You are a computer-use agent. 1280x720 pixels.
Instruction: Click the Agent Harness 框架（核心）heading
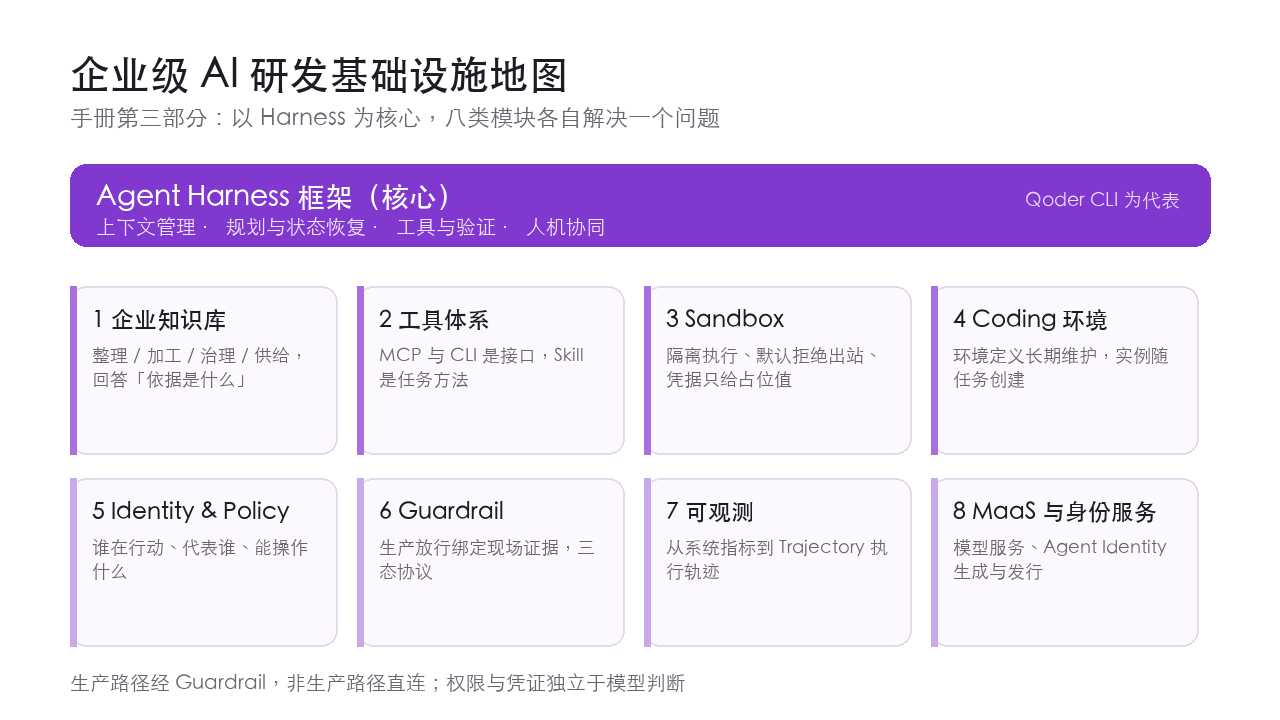pos(275,196)
